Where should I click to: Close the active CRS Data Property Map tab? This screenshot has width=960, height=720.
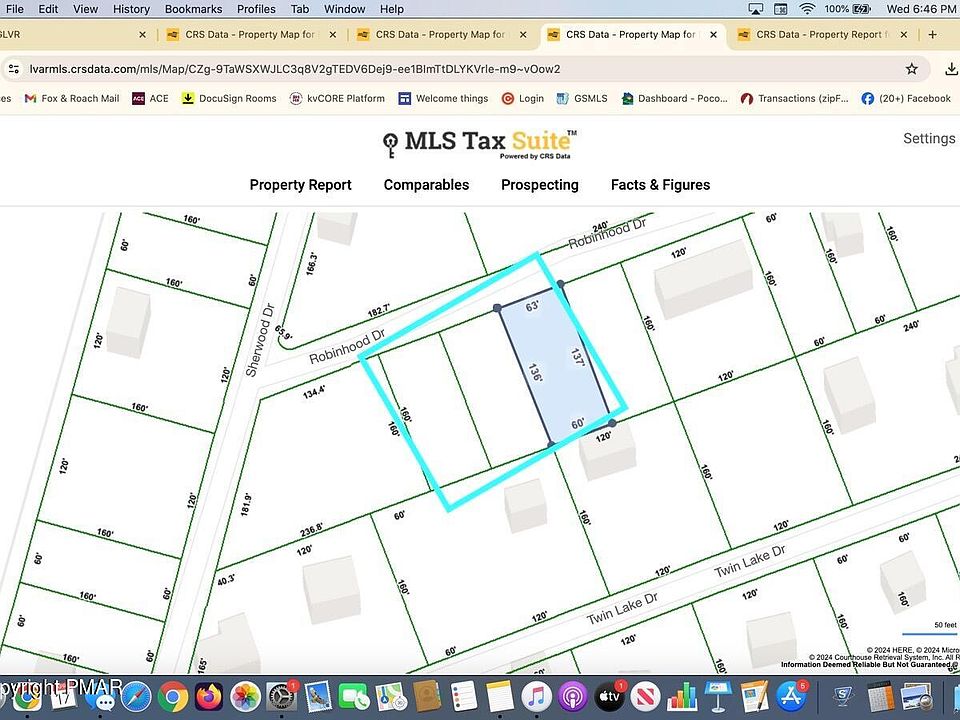[712, 34]
